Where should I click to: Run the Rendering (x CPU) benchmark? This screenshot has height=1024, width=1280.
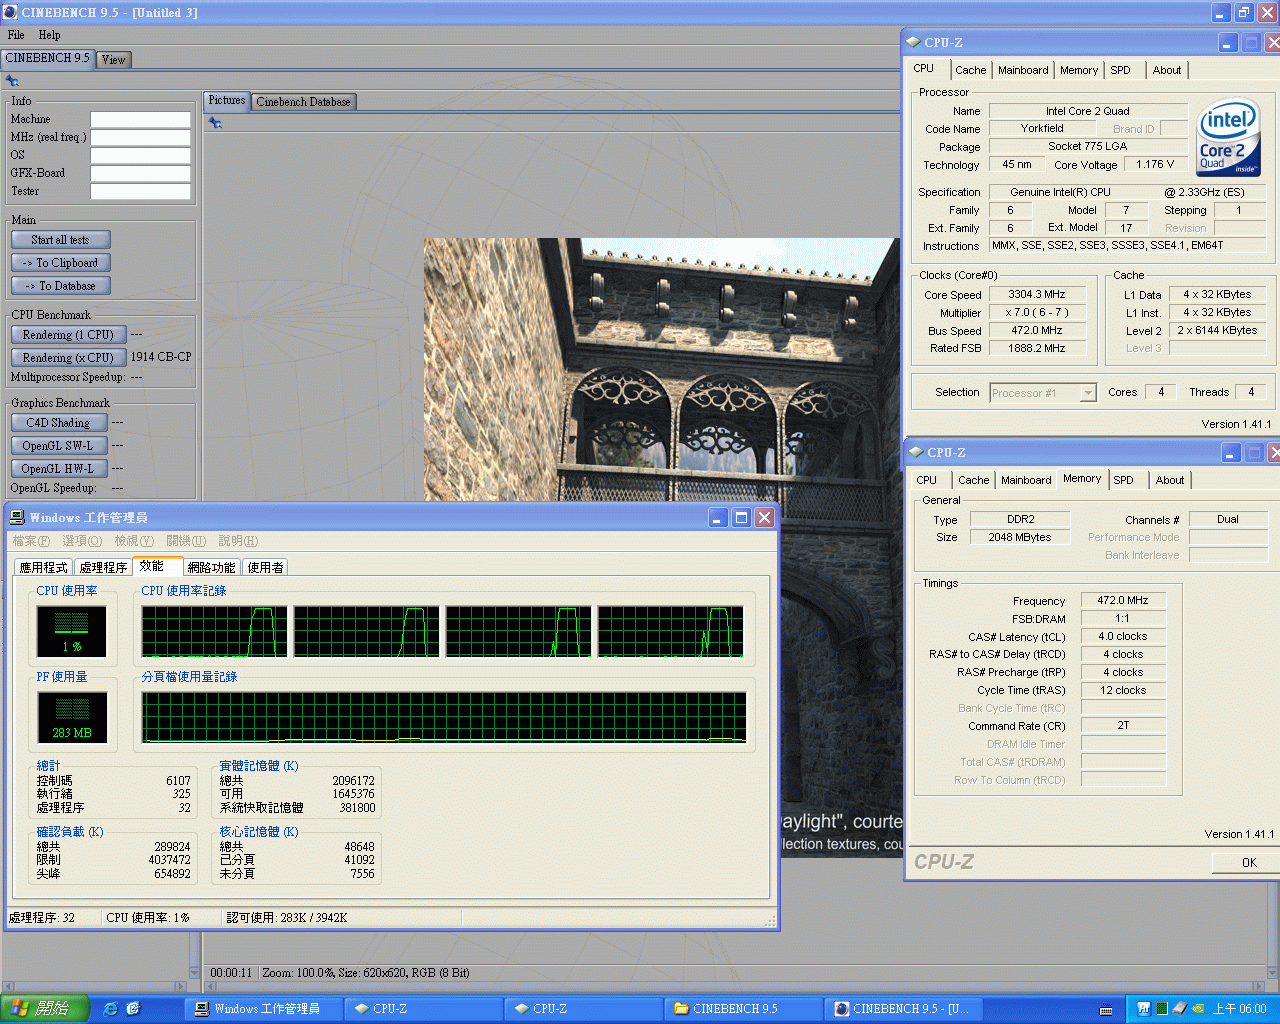(x=68, y=358)
